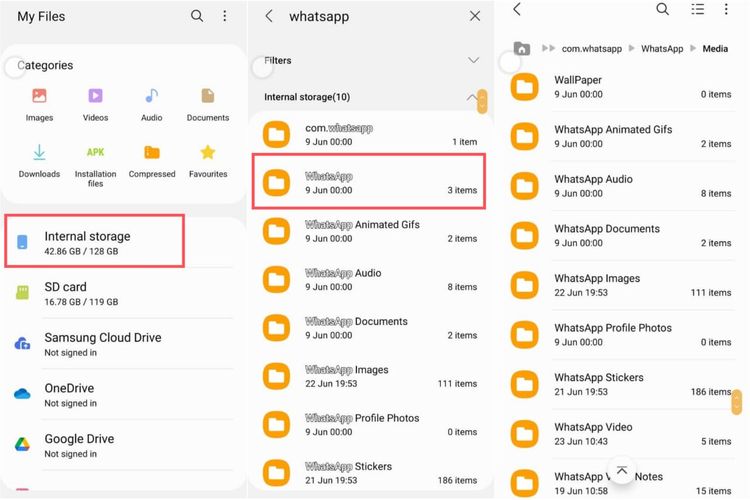750x500 pixels.
Task: Clear the whatsapp search with X
Action: point(474,16)
